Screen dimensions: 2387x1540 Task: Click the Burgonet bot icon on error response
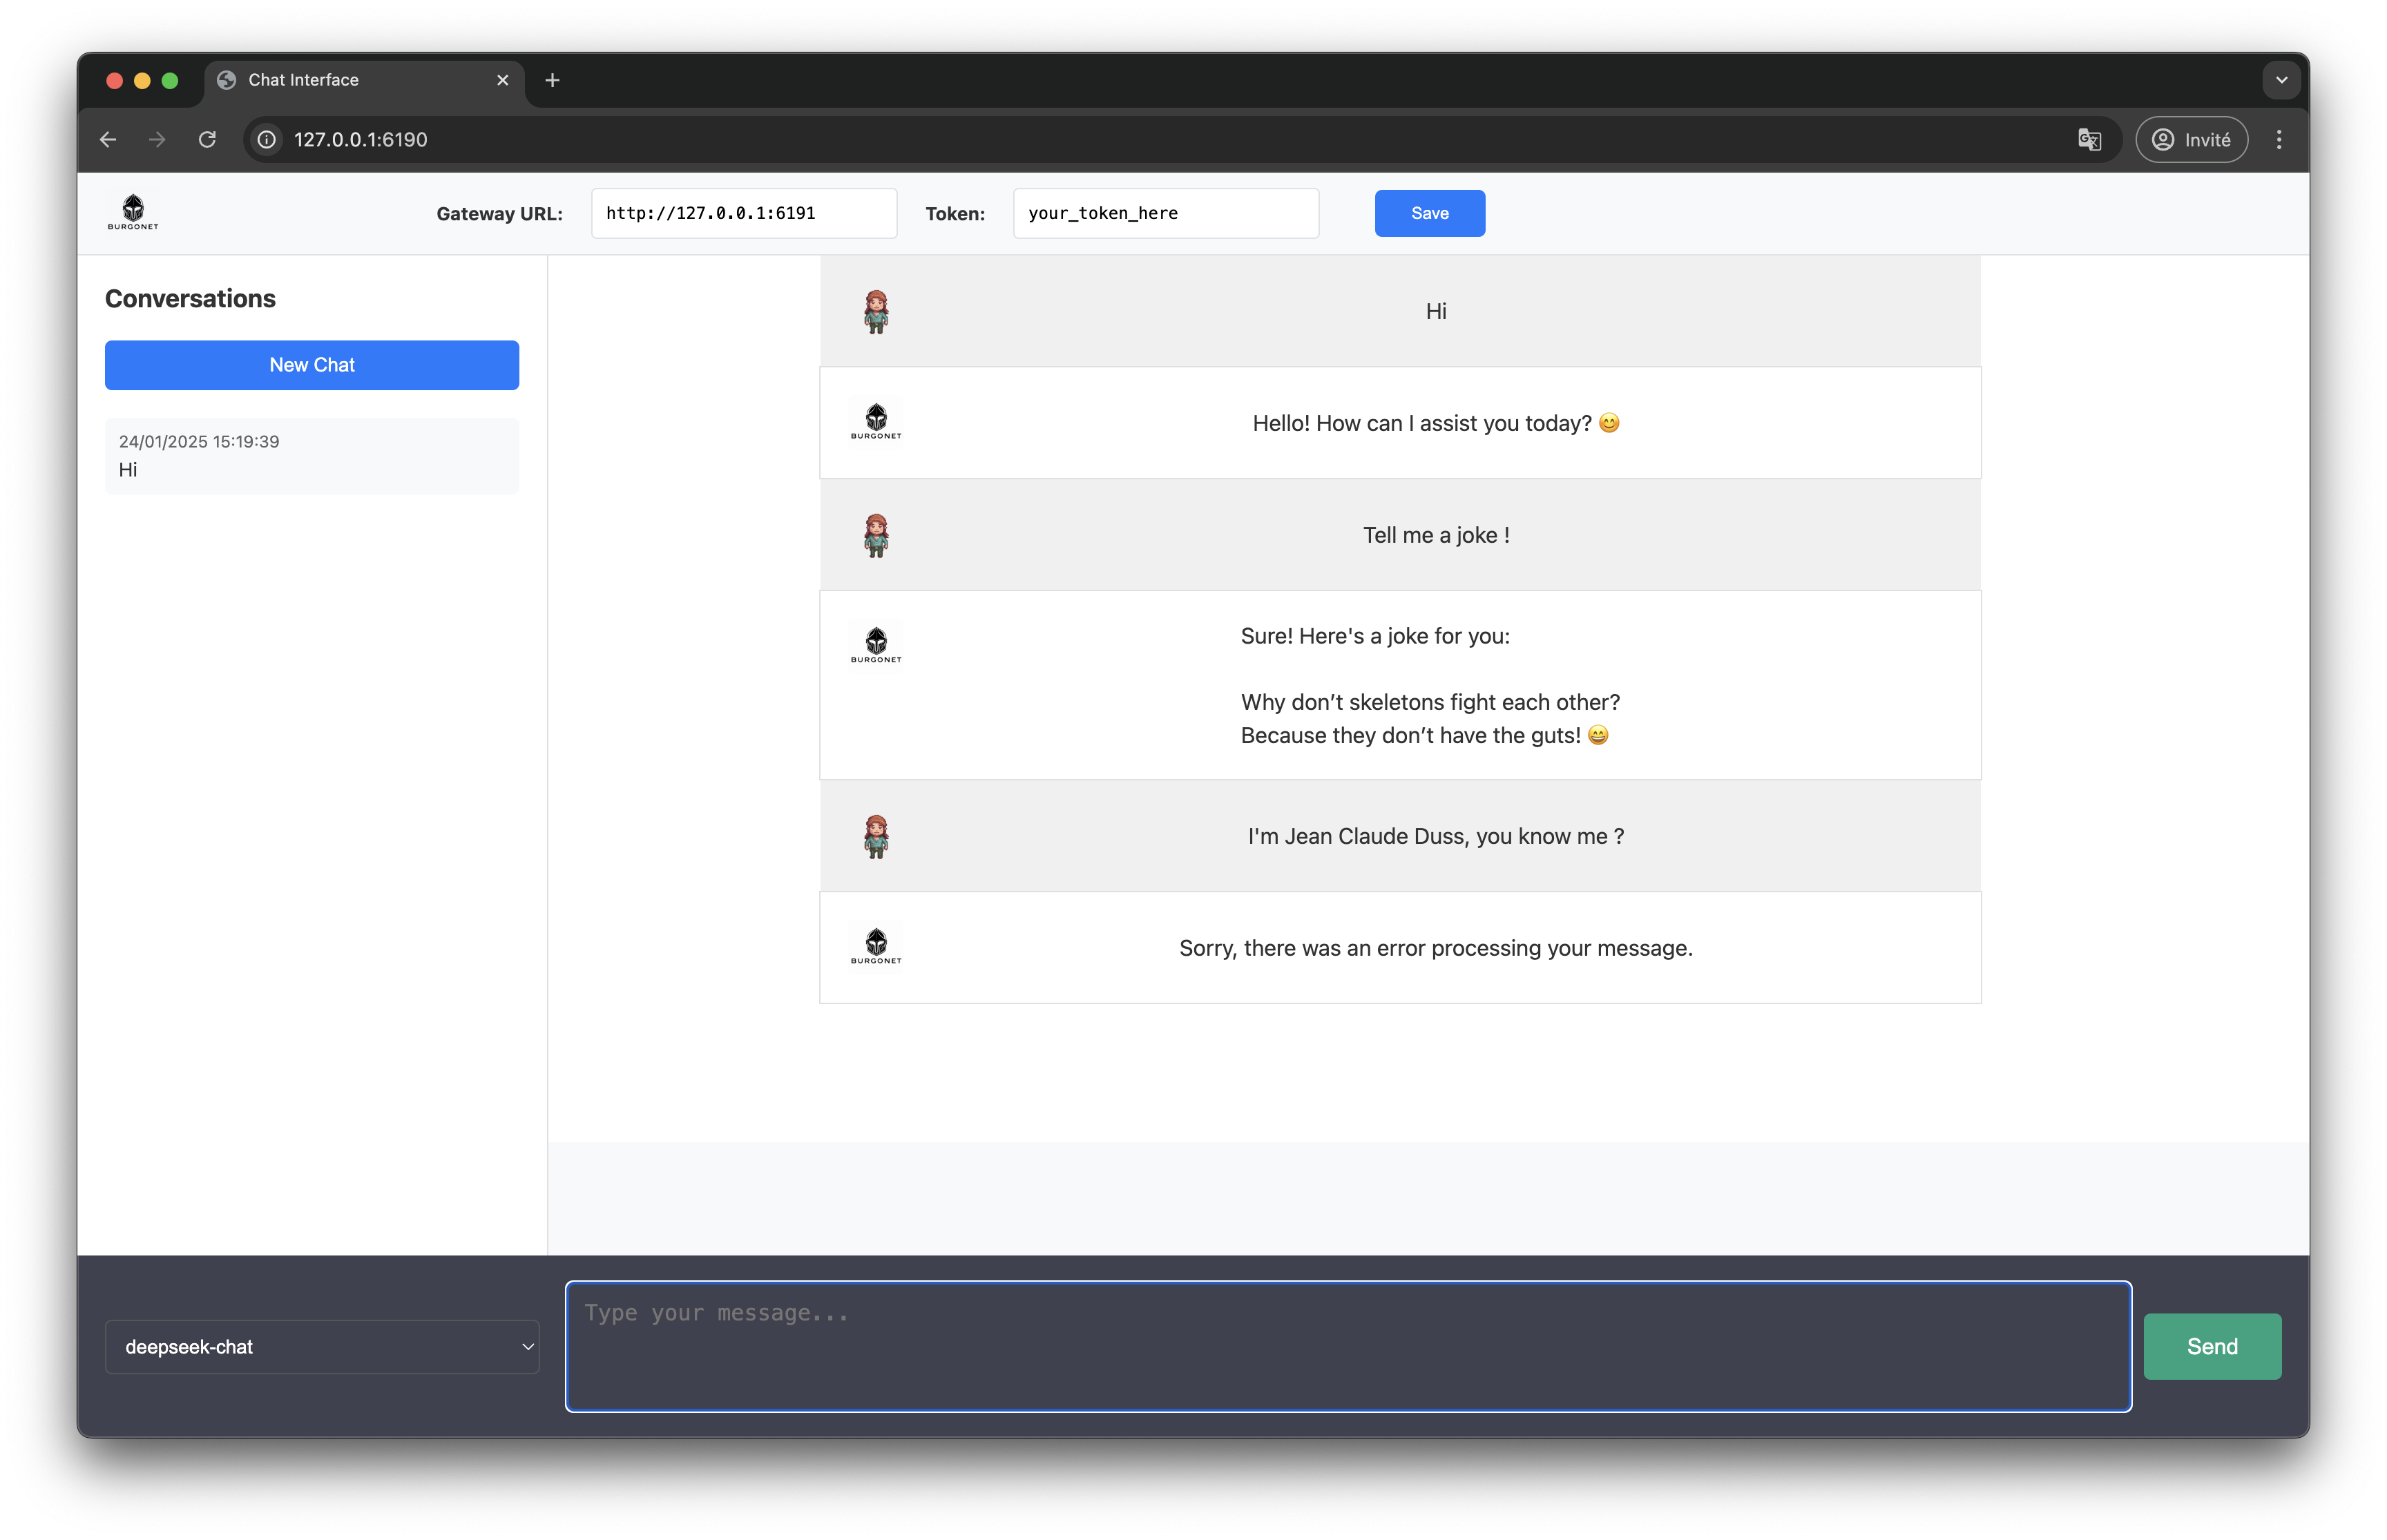coord(877,947)
